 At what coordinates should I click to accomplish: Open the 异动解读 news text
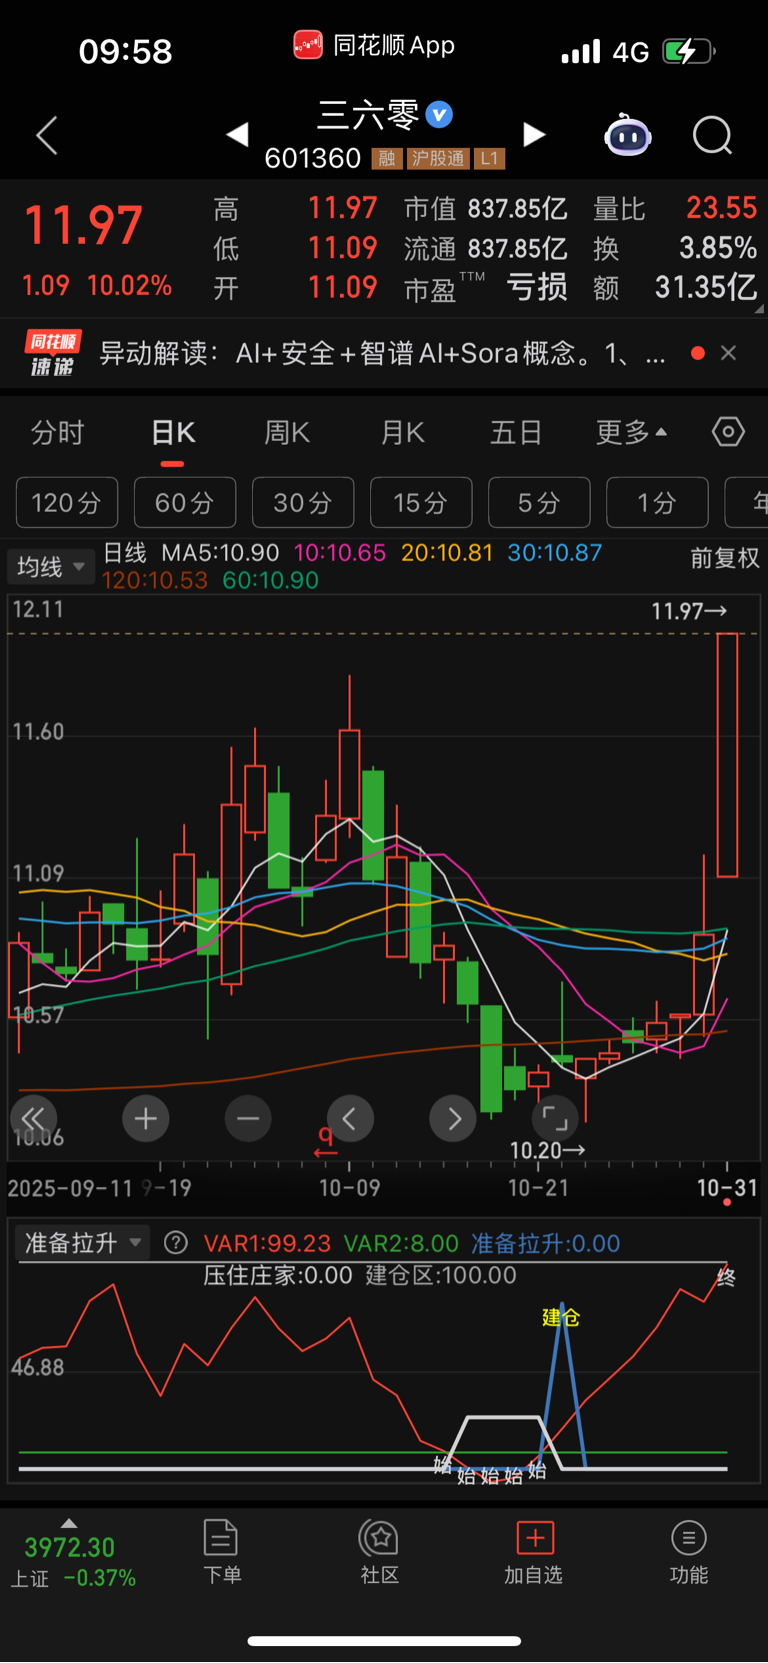[x=383, y=353]
